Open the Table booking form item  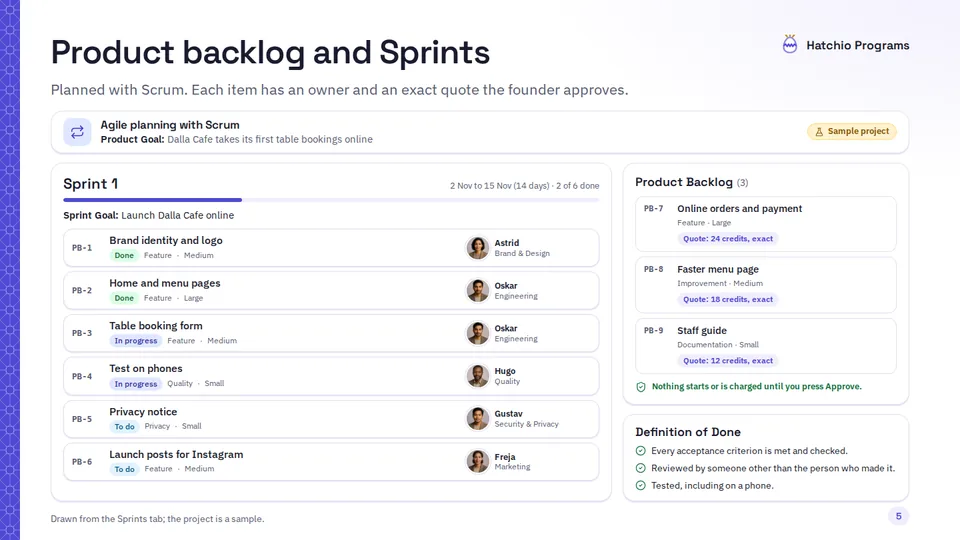coord(331,333)
